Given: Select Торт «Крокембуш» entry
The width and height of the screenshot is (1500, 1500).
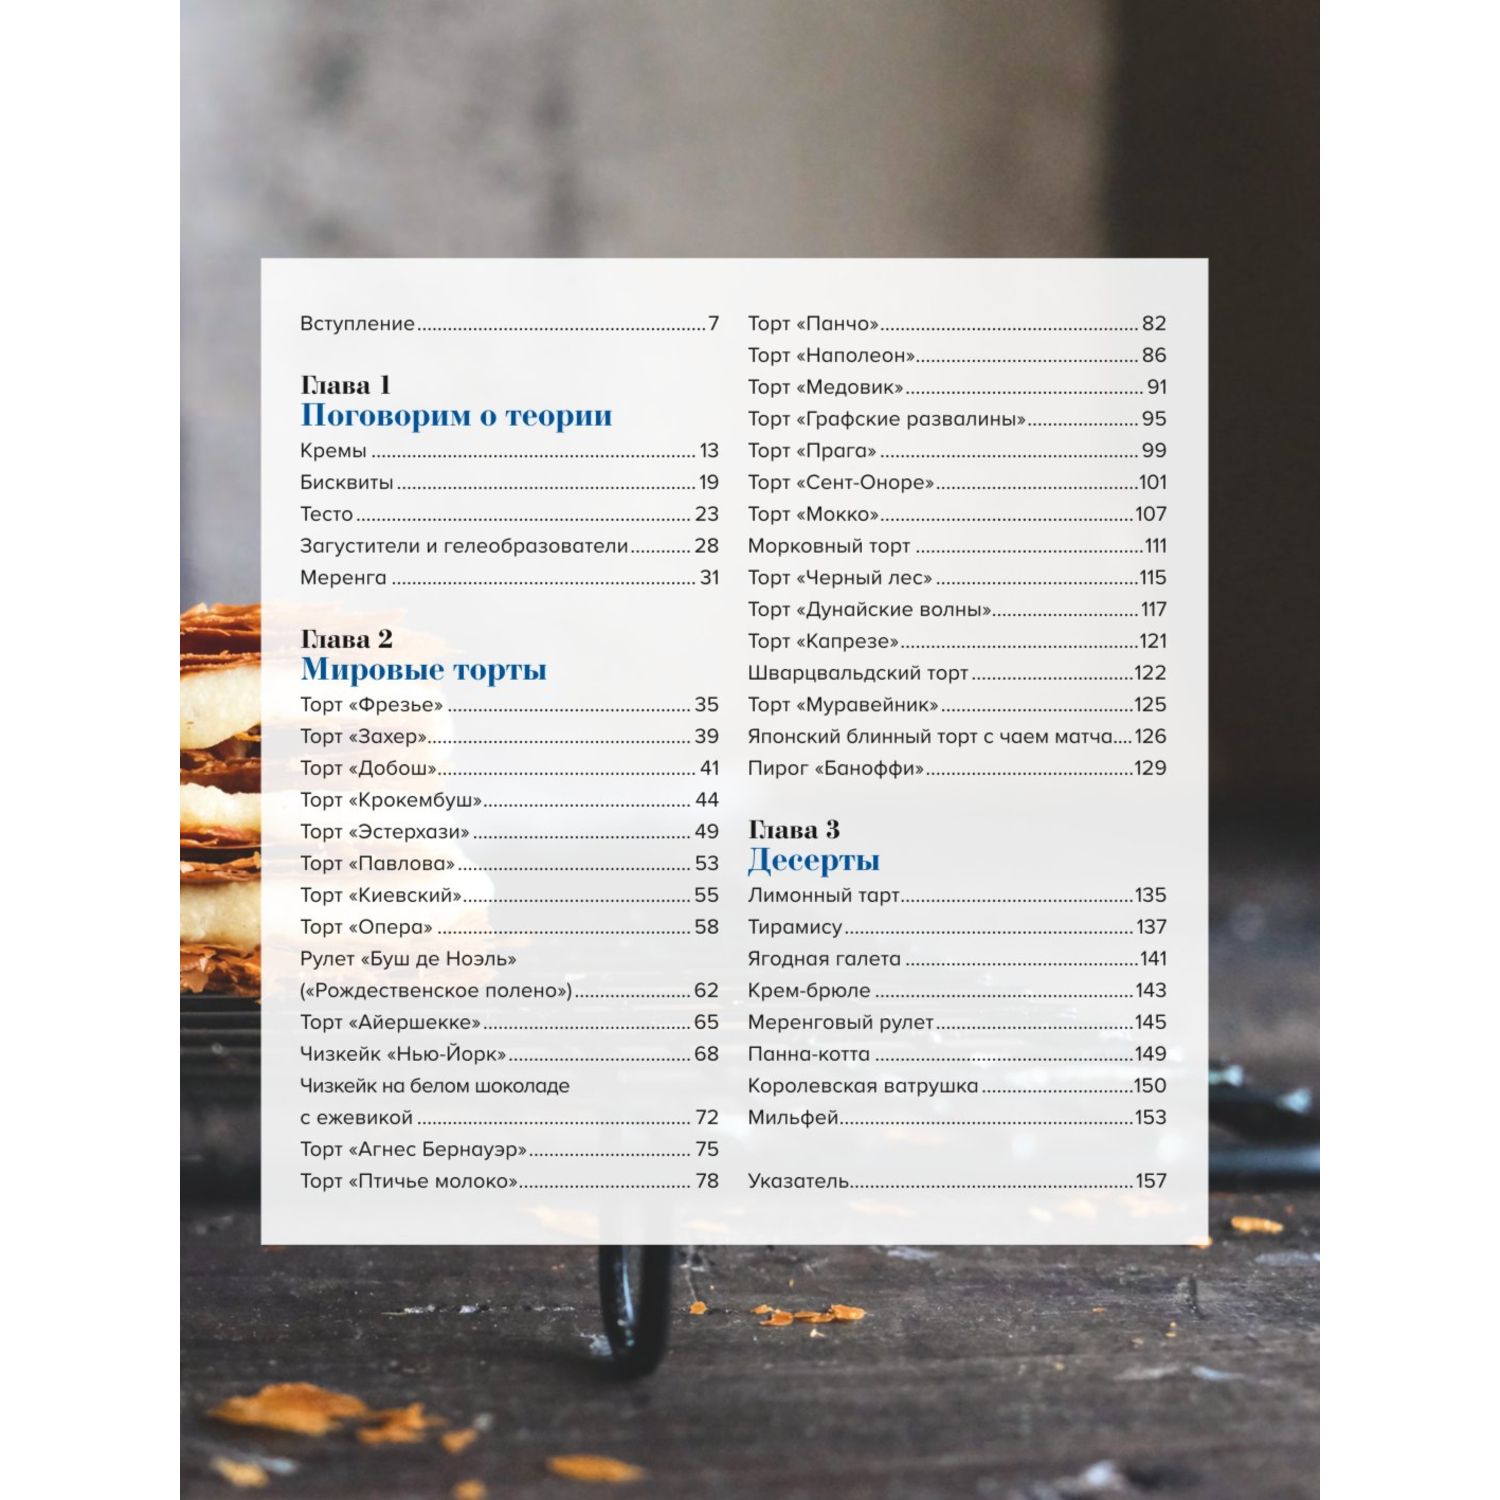Looking at the screenshot, I should pyautogui.click(x=510, y=800).
